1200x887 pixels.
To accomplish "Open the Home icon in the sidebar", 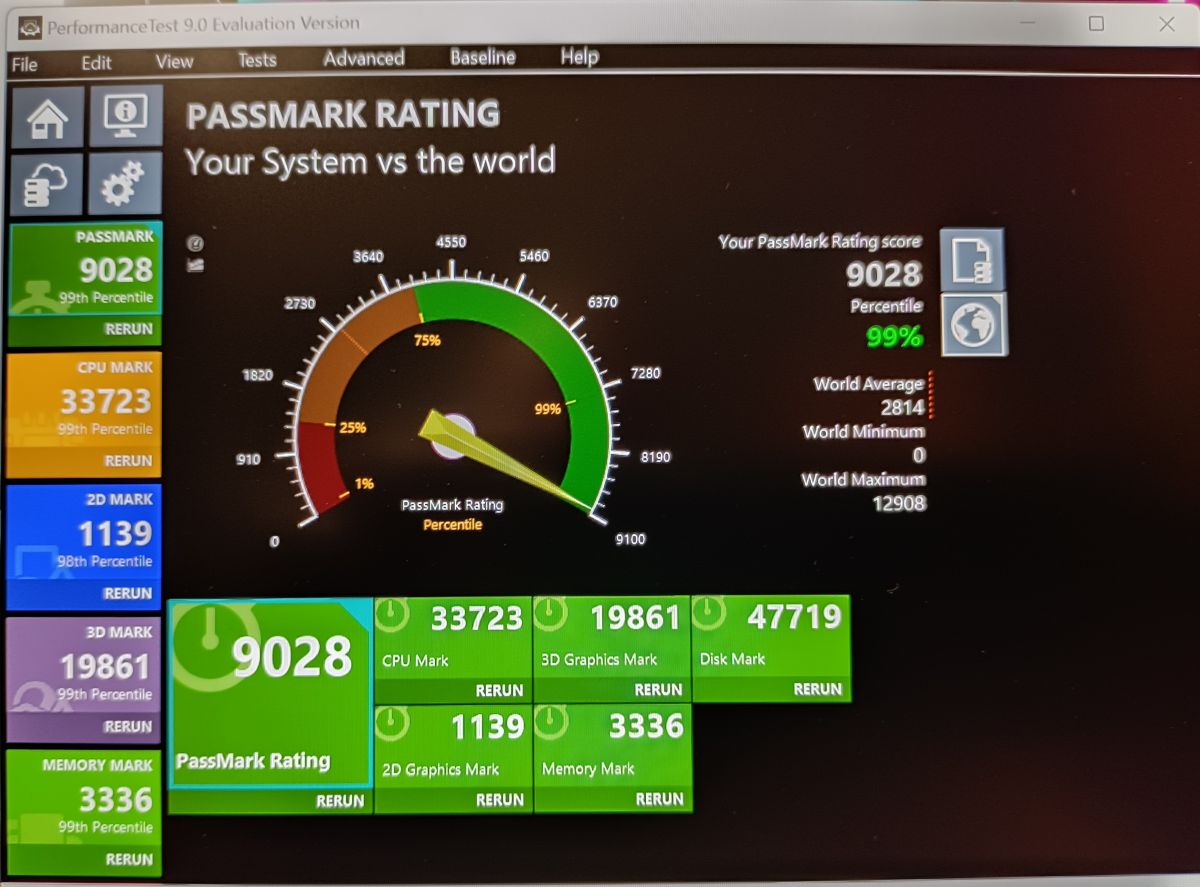I will point(47,117).
